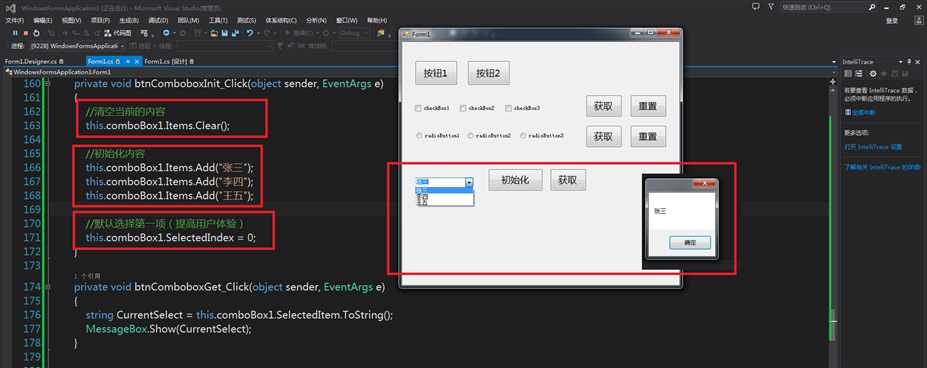Open the 编辑 menu

(43, 20)
